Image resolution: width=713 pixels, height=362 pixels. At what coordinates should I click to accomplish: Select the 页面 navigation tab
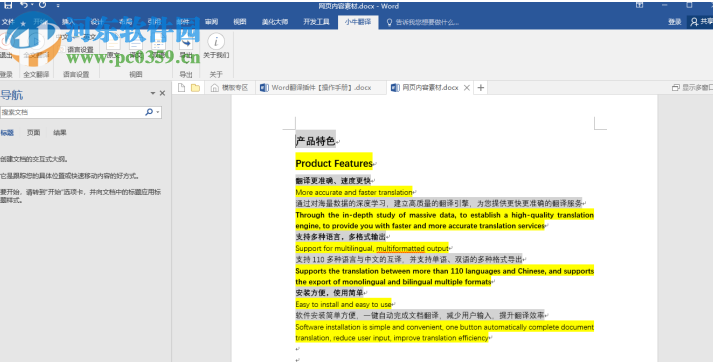33,133
